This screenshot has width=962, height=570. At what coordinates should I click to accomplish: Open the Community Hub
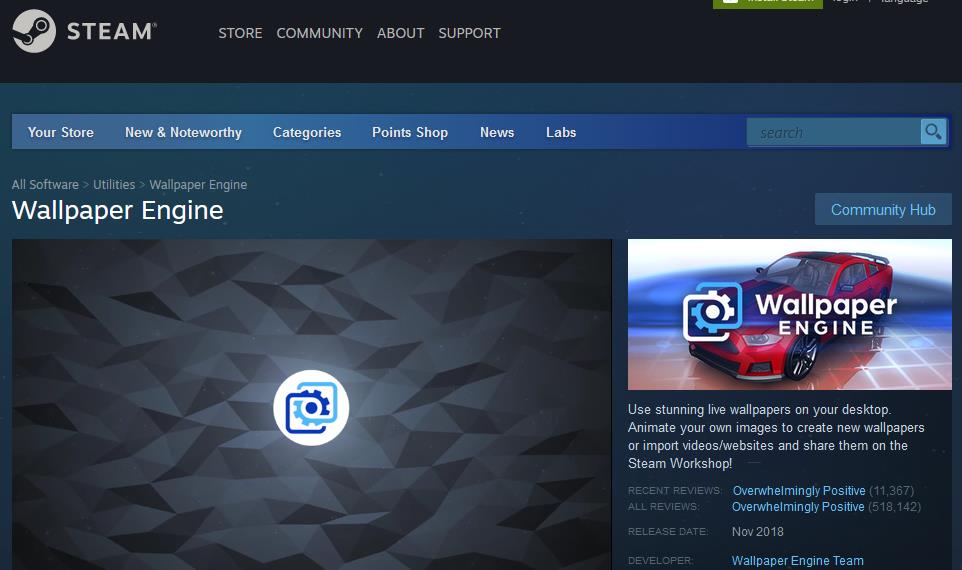click(x=883, y=209)
